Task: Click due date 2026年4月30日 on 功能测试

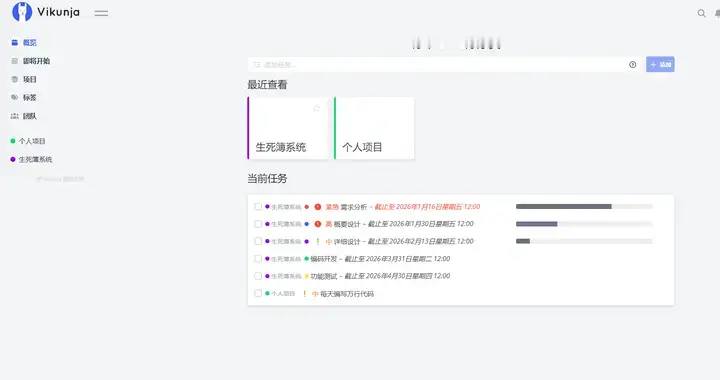Action: coord(397,276)
